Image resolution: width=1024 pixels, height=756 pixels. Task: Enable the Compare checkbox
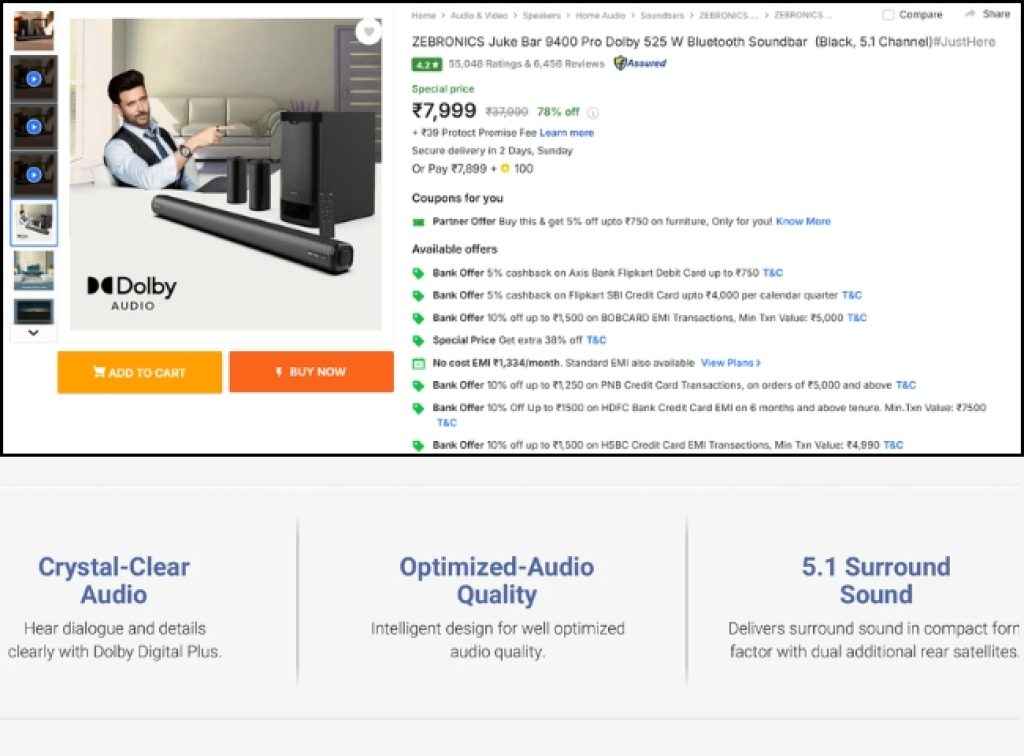[x=888, y=14]
